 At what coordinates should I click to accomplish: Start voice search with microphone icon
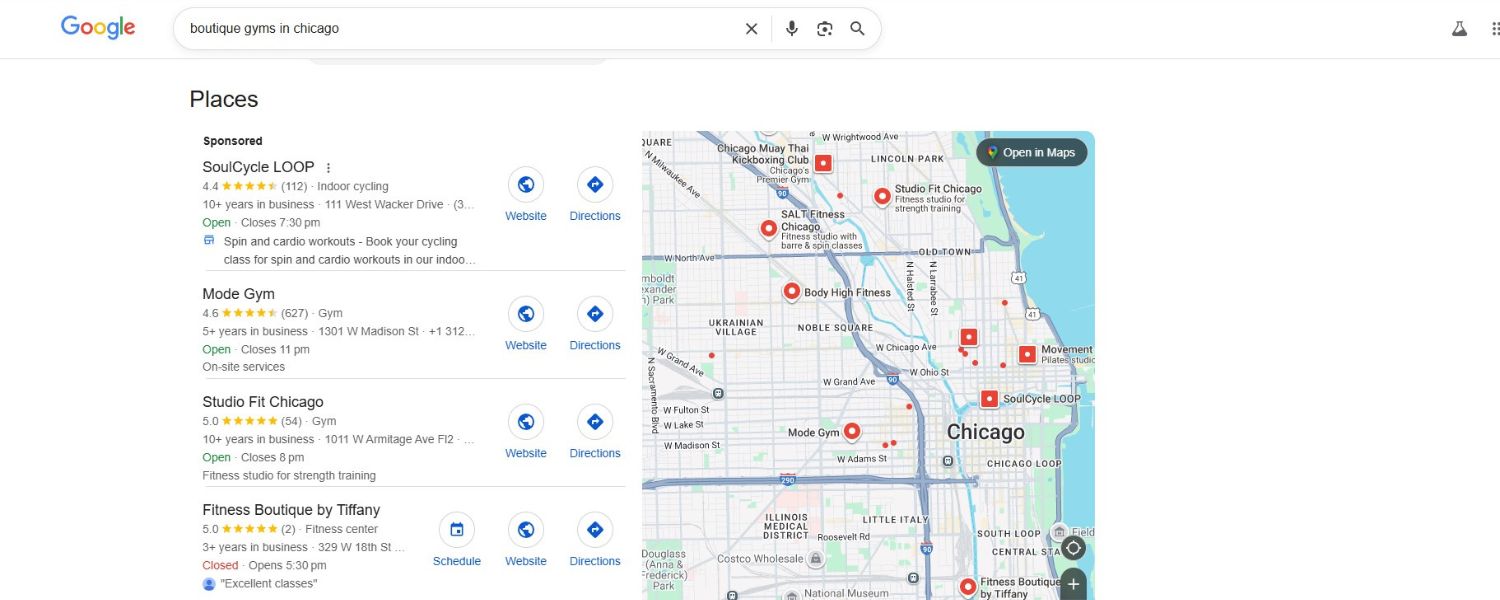792,29
